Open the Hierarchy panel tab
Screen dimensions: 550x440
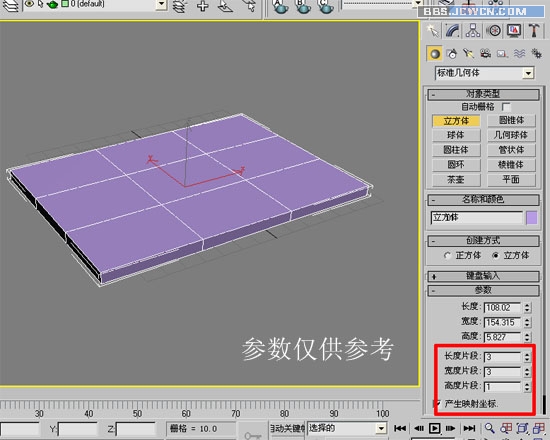[473, 31]
